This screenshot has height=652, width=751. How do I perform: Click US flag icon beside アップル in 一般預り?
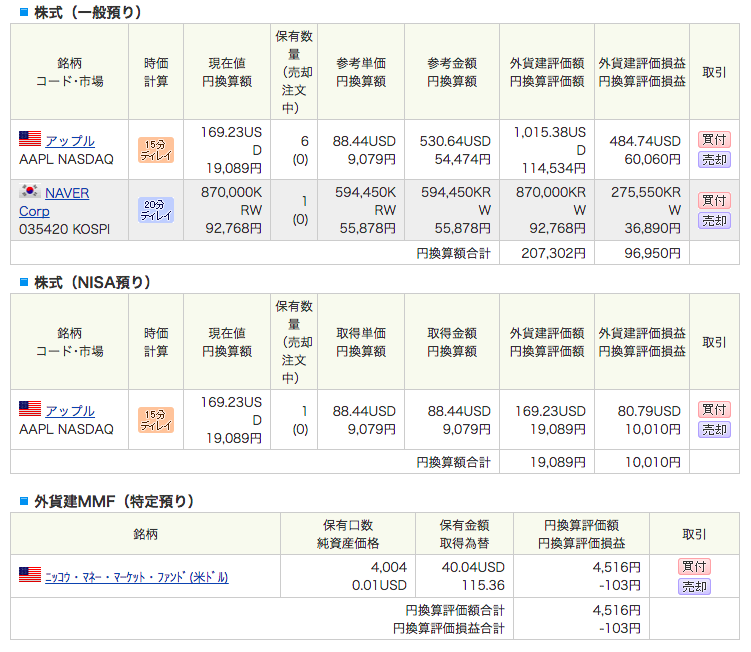click(30, 139)
